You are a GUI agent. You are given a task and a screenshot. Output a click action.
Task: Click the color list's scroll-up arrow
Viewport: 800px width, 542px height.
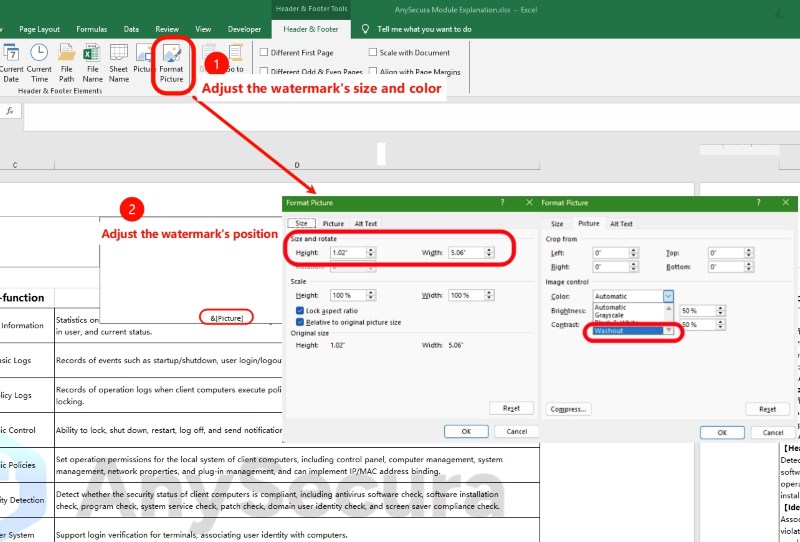(x=668, y=308)
